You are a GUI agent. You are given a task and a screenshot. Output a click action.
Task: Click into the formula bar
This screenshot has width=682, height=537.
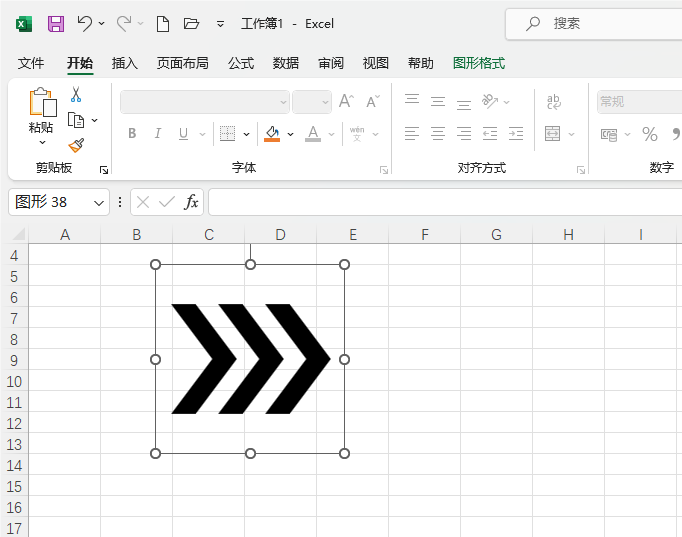445,202
